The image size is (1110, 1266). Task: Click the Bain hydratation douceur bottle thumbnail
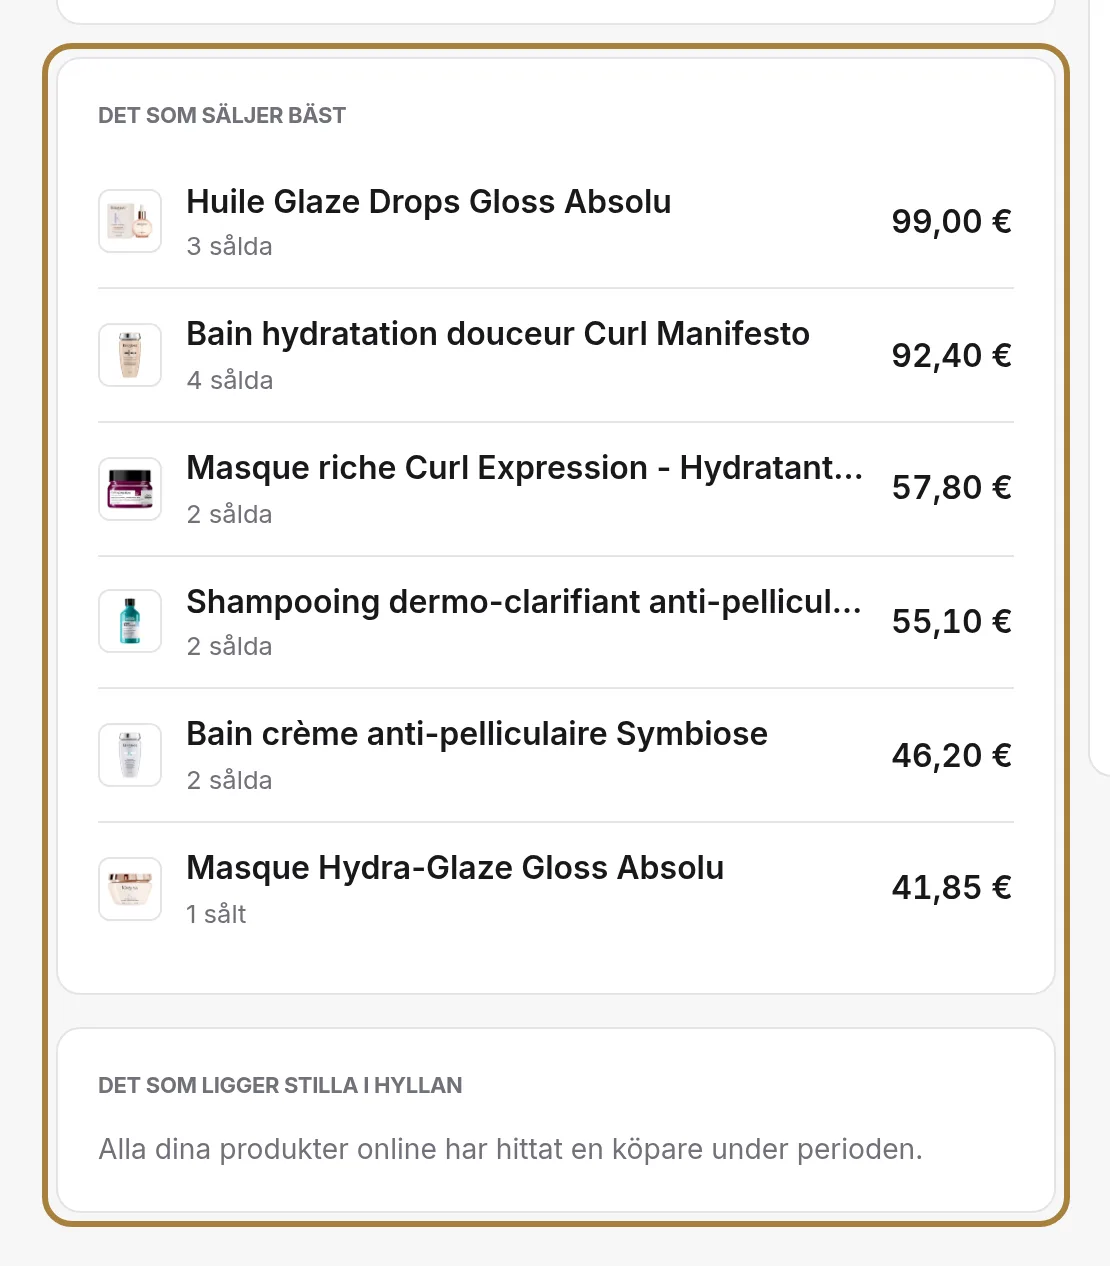click(130, 355)
